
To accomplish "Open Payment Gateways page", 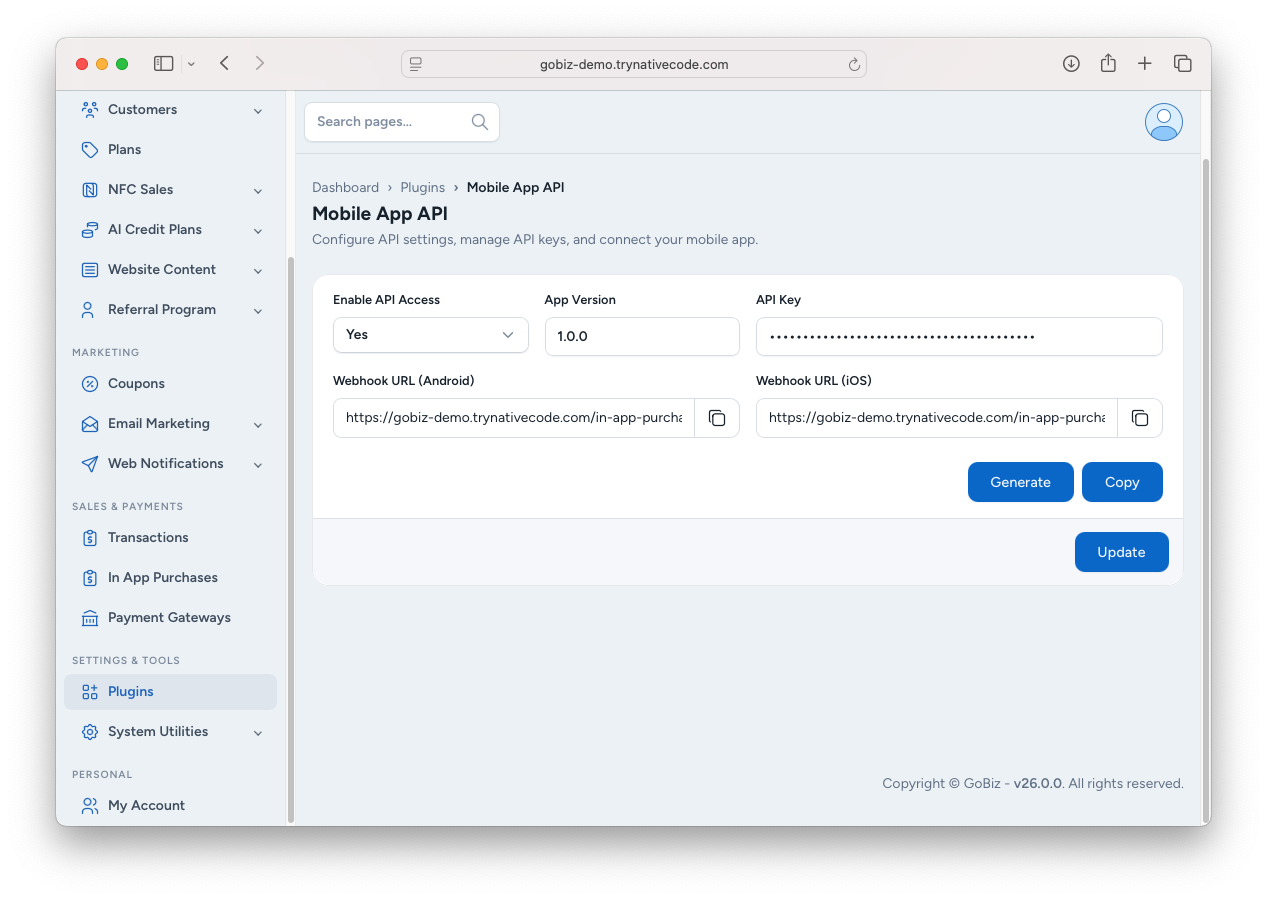I will (170, 618).
